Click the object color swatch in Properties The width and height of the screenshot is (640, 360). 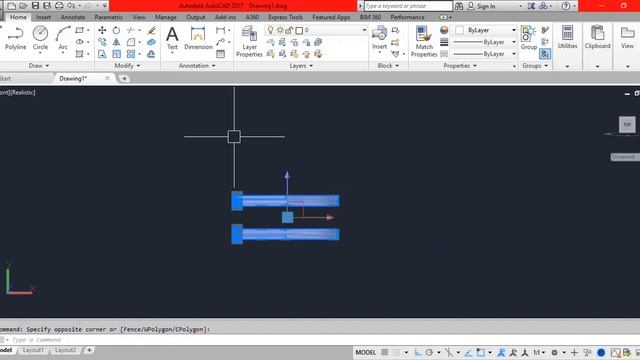[460, 30]
